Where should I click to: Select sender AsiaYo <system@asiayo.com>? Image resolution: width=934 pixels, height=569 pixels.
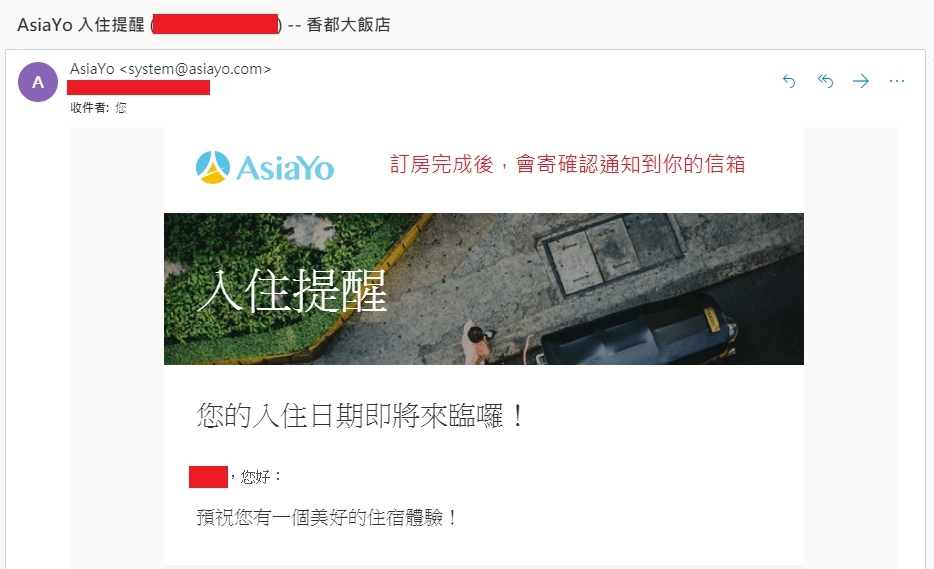170,69
